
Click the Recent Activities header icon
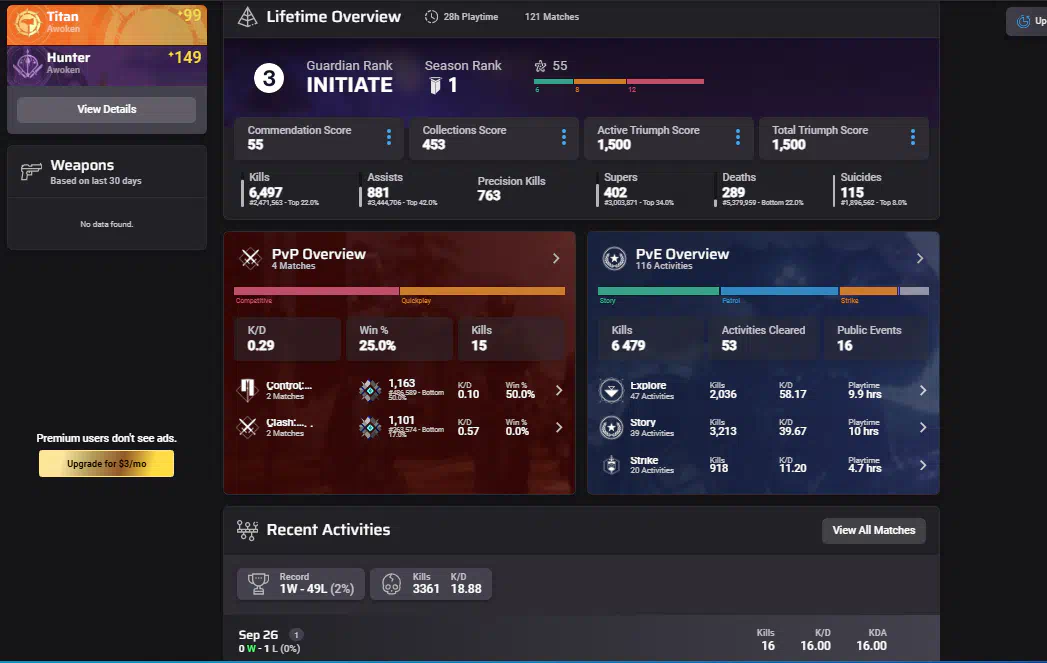(x=247, y=530)
